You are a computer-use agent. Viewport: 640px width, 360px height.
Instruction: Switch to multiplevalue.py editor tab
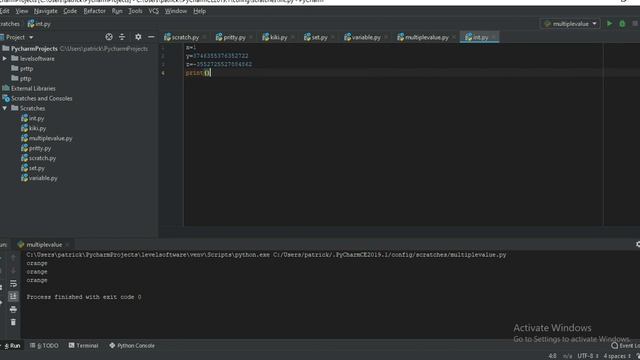(x=426, y=37)
